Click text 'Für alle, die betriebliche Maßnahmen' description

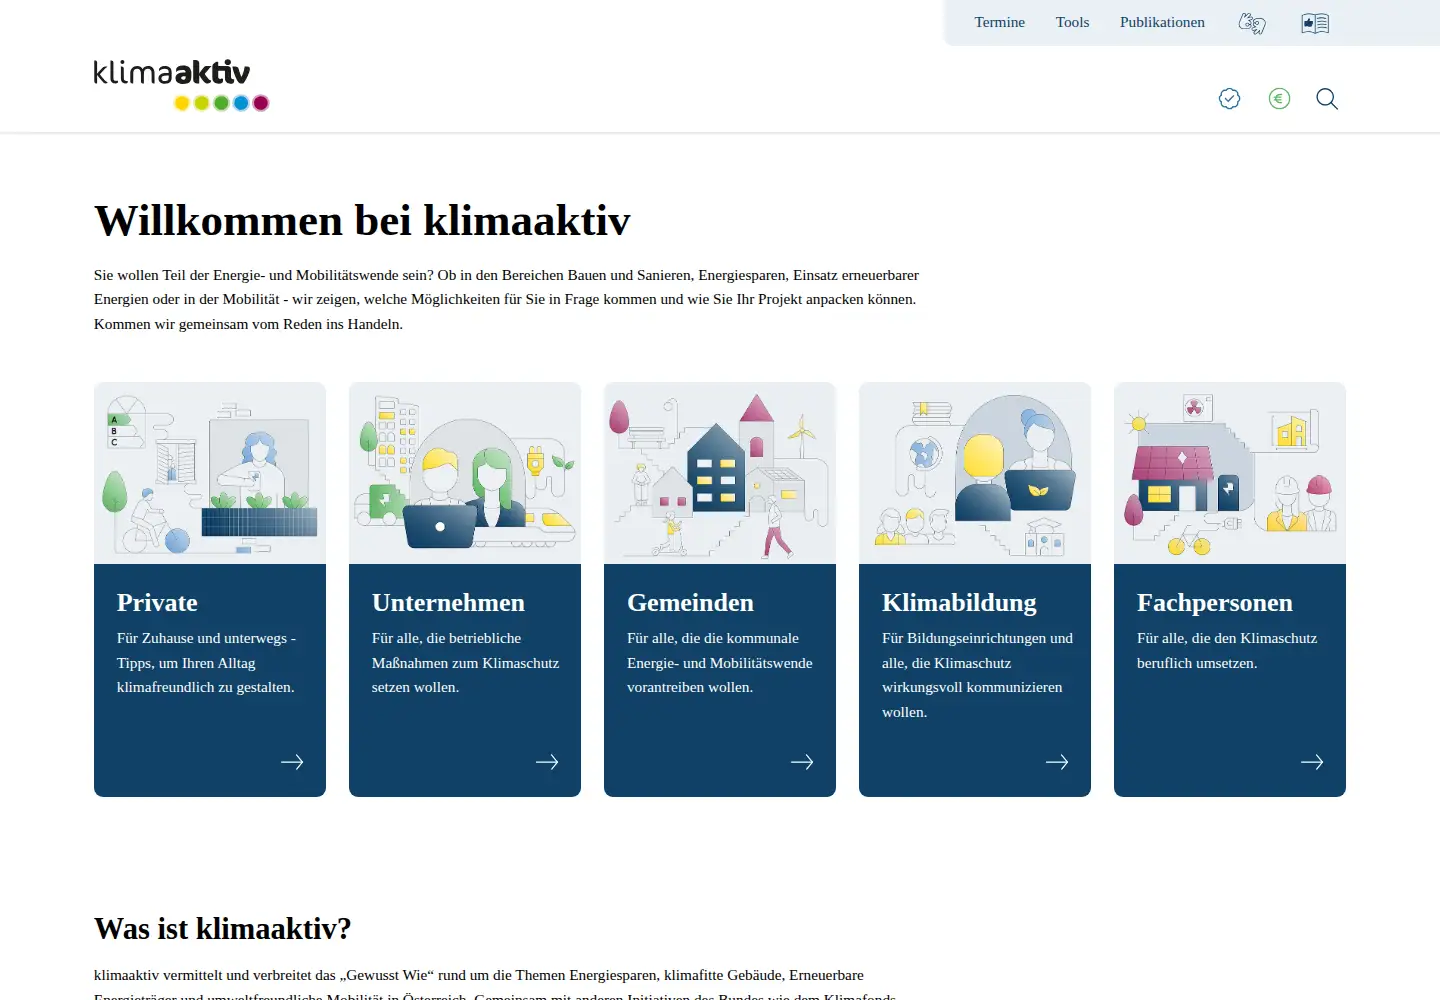coord(465,663)
